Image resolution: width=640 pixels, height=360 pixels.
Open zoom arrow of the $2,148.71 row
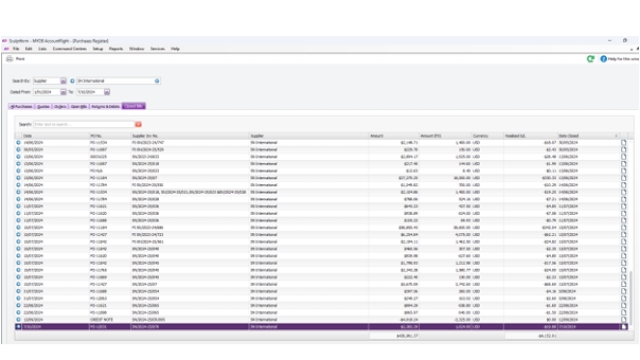point(18,142)
